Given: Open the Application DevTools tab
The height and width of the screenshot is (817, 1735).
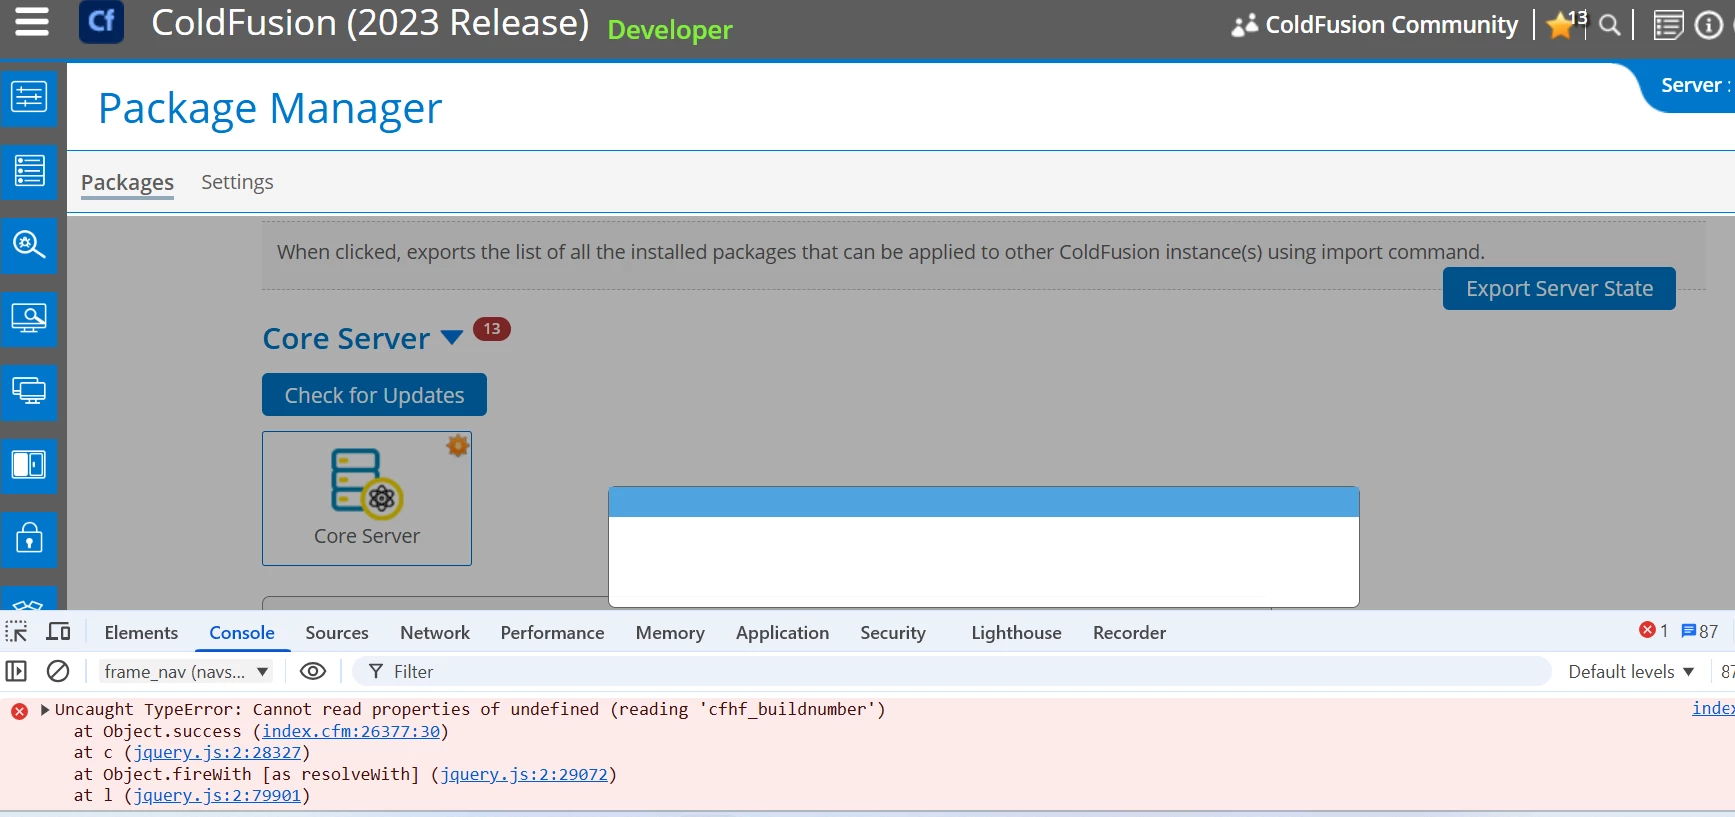Looking at the screenshot, I should click(782, 633).
